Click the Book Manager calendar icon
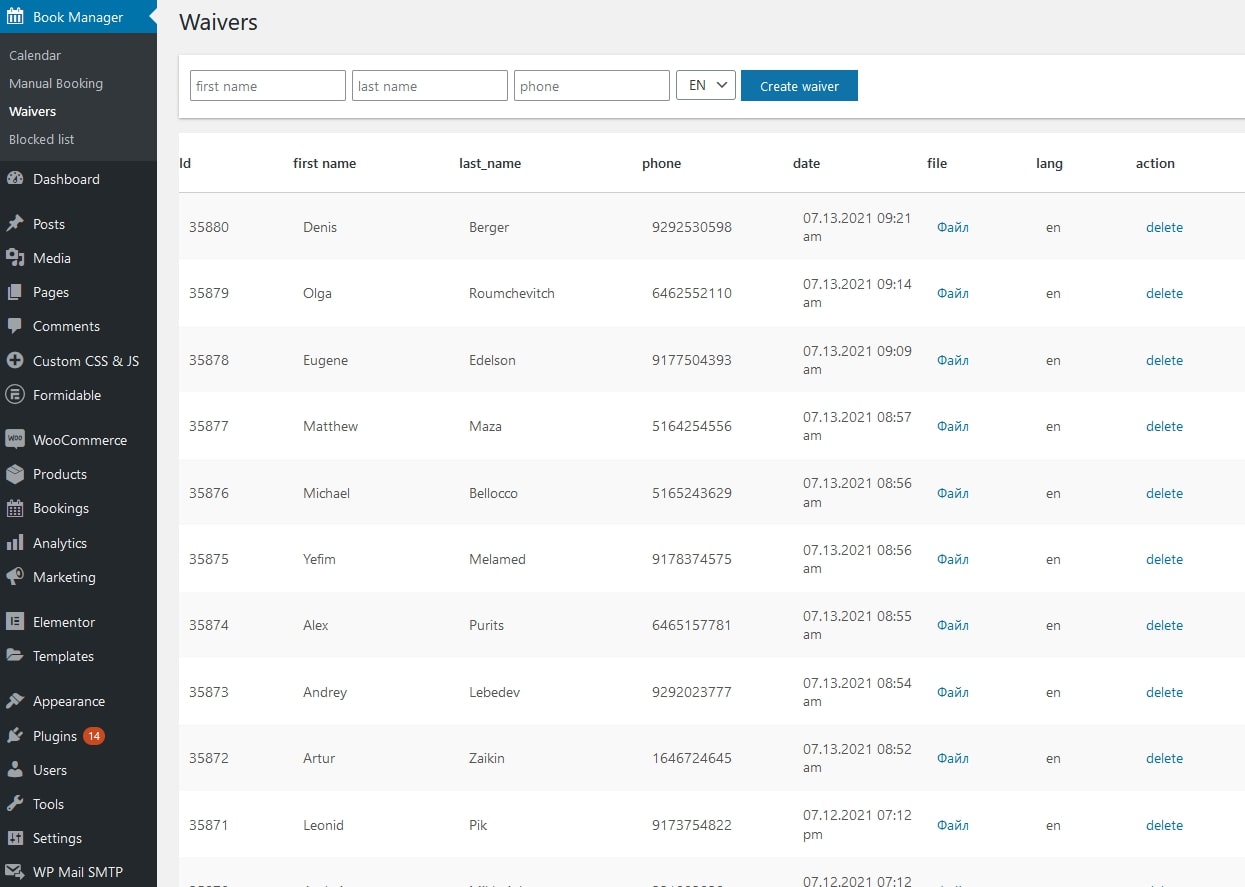Image resolution: width=1245 pixels, height=887 pixels. (15, 17)
